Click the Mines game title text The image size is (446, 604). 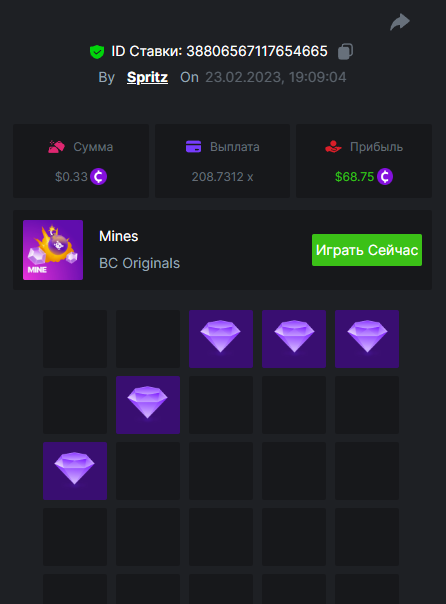click(119, 236)
